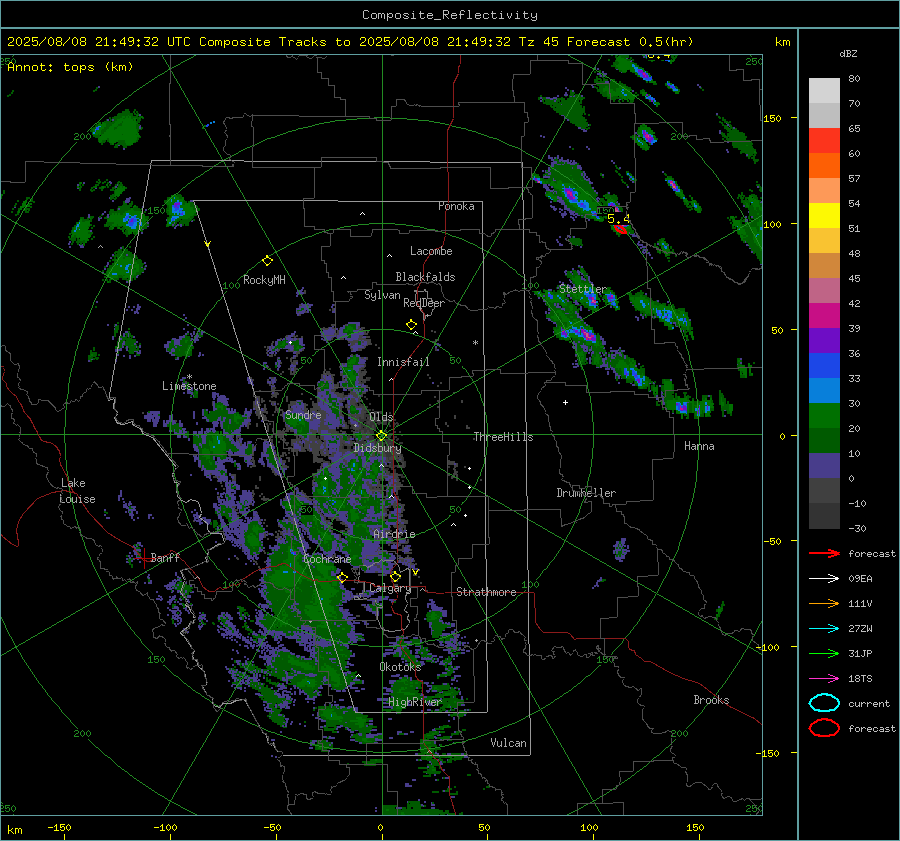Click the Brooks town label
Screen dimensions: 900x841
click(711, 700)
